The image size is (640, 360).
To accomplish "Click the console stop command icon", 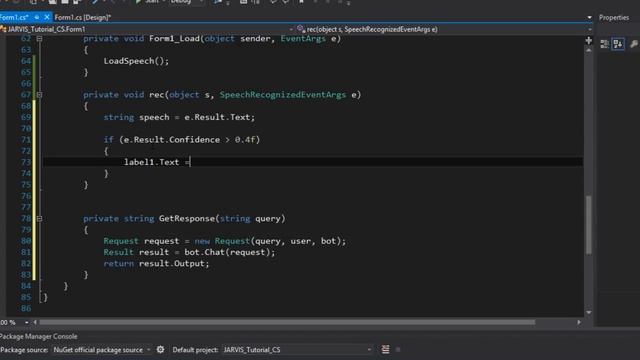I will [398, 349].
